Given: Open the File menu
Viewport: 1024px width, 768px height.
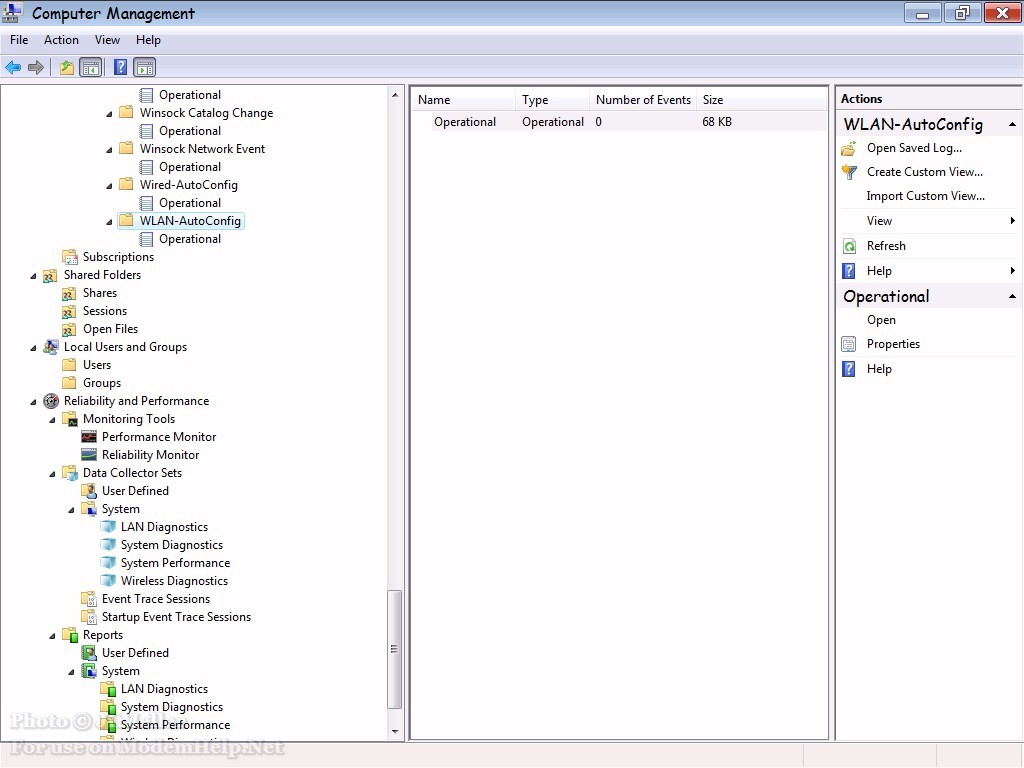Looking at the screenshot, I should tap(19, 40).
